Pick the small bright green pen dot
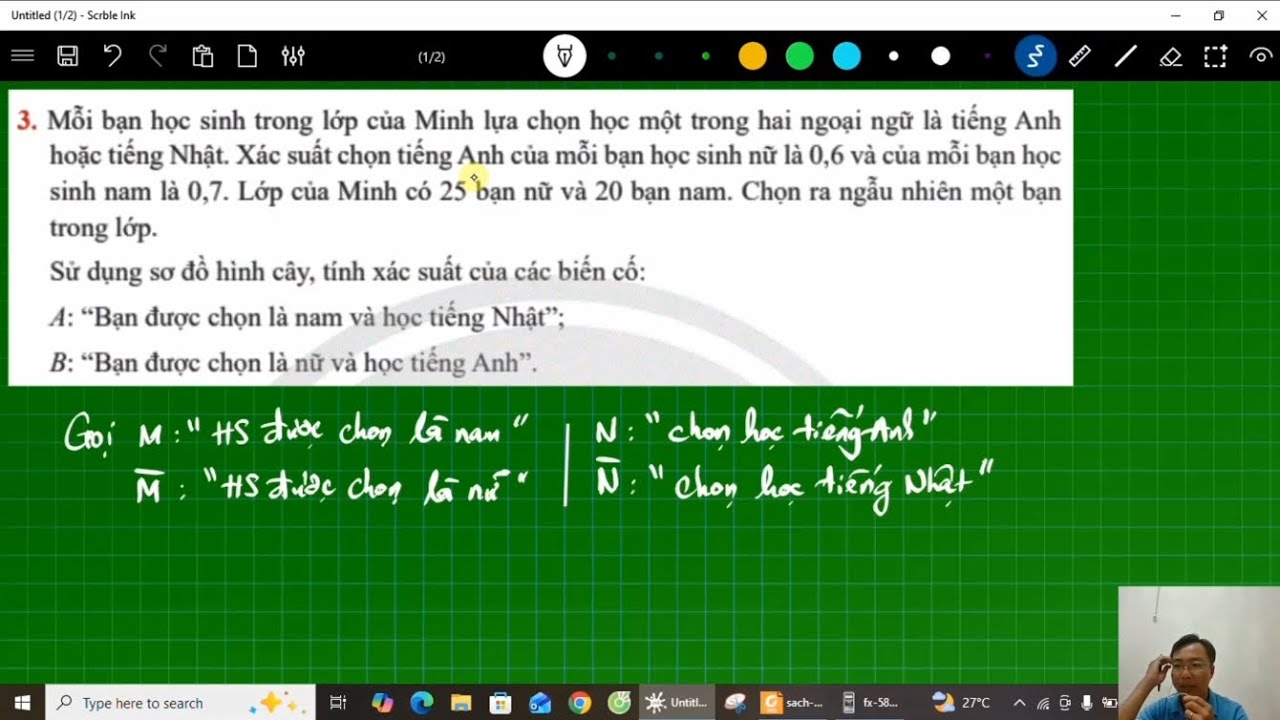This screenshot has height=720, width=1280. pyautogui.click(x=706, y=56)
